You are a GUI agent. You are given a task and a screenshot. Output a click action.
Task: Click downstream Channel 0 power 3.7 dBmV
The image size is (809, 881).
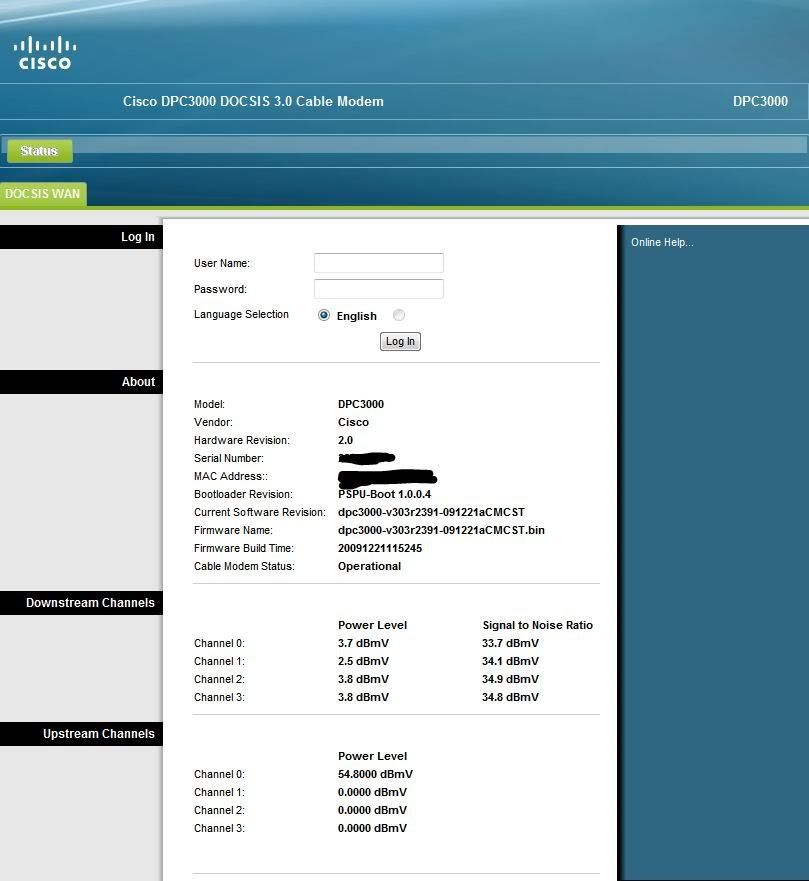point(363,643)
